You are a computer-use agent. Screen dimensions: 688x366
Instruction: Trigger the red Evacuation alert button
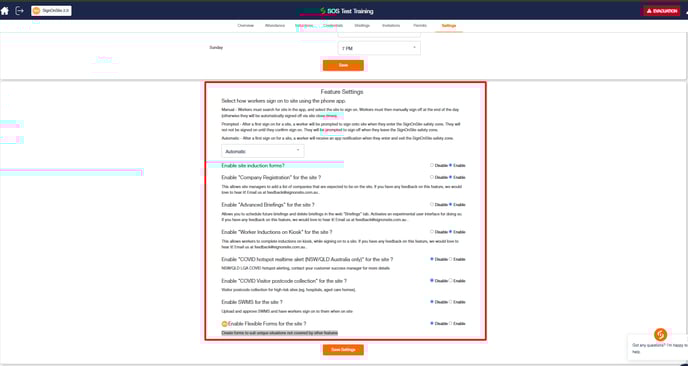coord(662,11)
